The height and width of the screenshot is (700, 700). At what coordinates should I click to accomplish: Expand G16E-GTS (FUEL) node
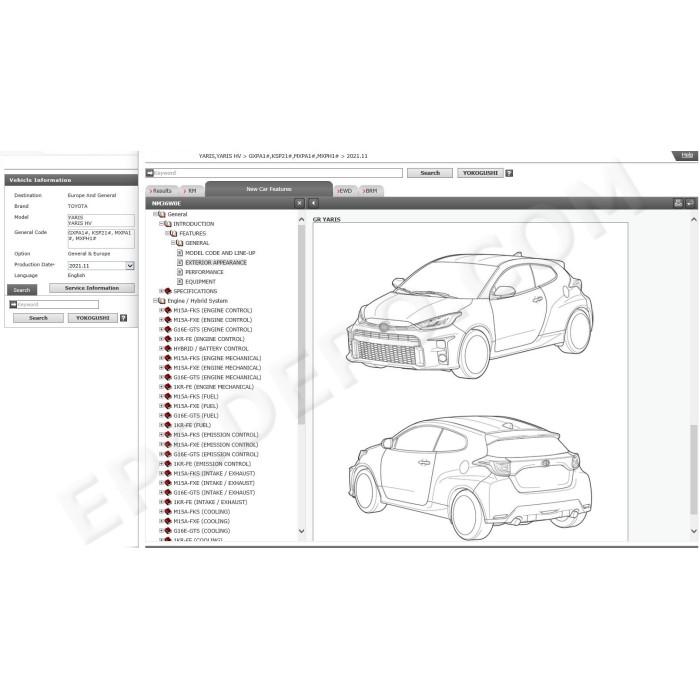(161, 416)
